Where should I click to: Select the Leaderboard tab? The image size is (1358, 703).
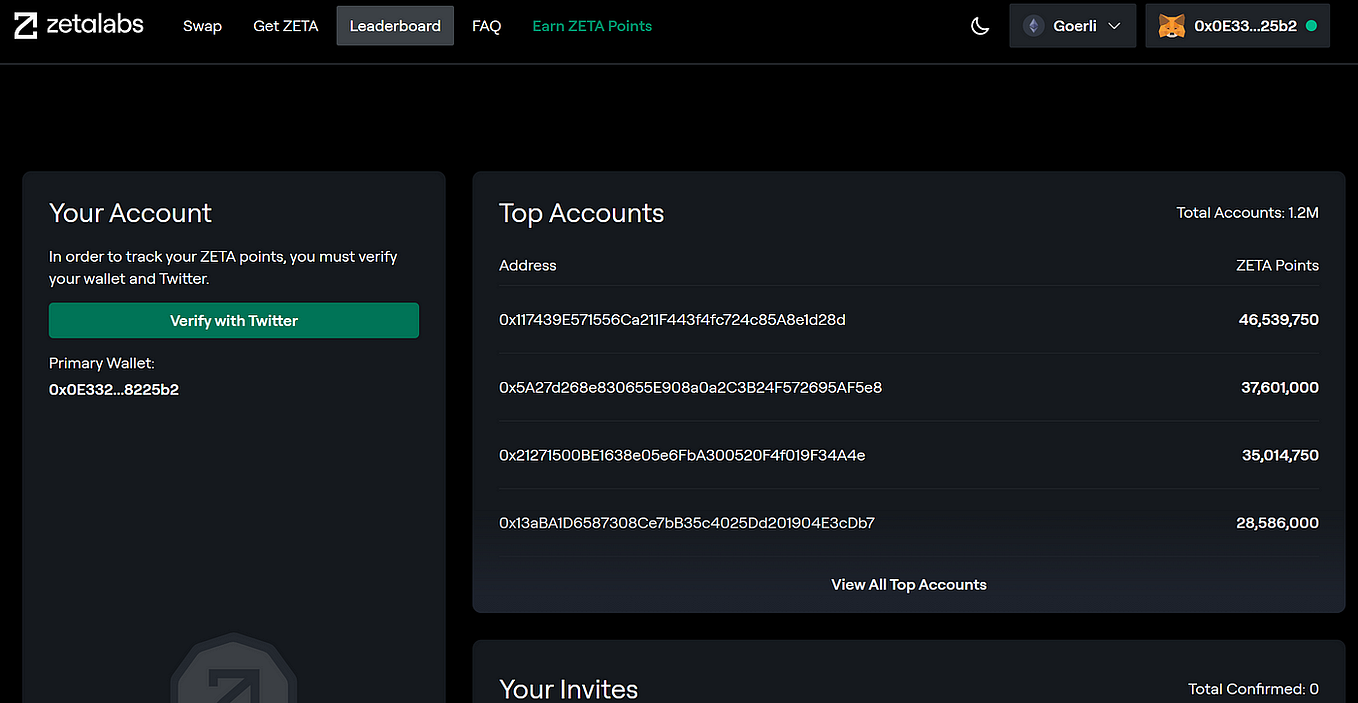click(394, 25)
